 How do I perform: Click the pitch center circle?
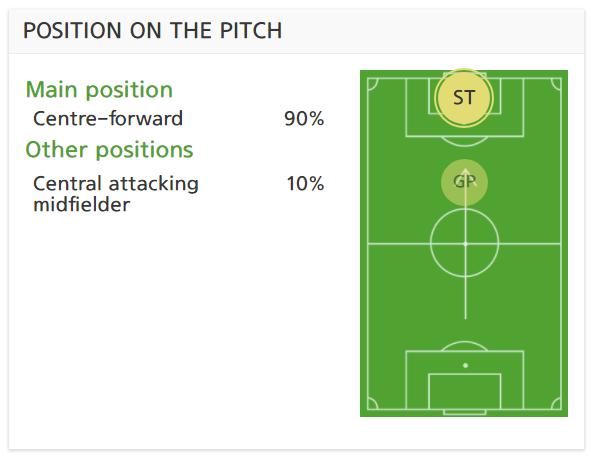[x=465, y=244]
